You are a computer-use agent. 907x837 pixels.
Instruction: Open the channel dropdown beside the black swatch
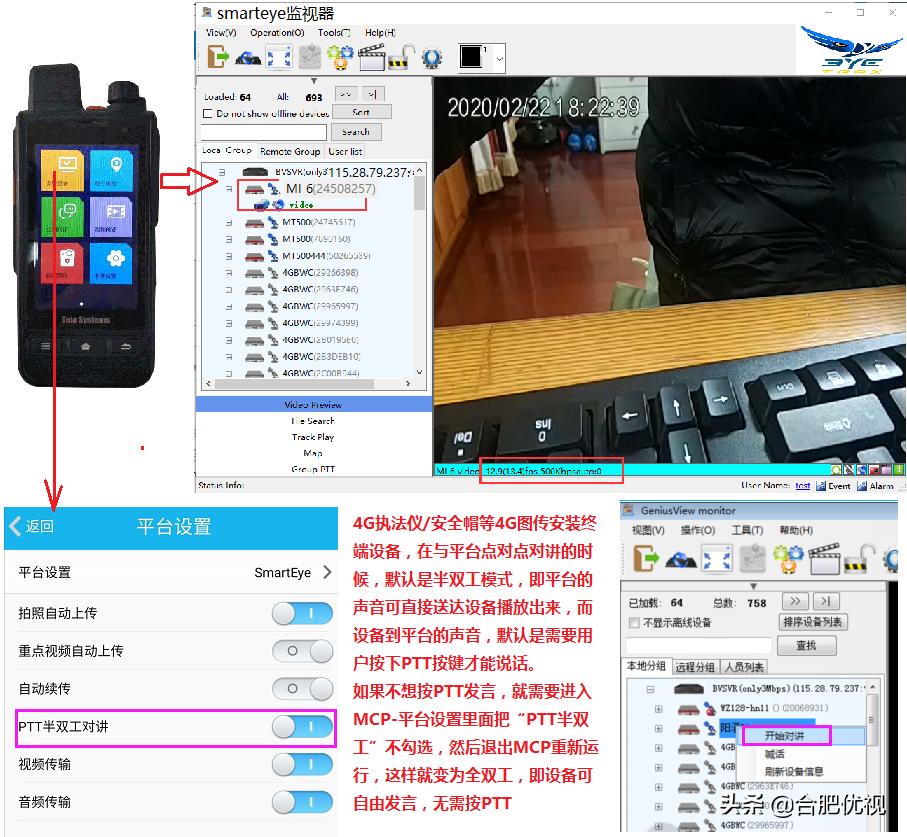coord(498,57)
